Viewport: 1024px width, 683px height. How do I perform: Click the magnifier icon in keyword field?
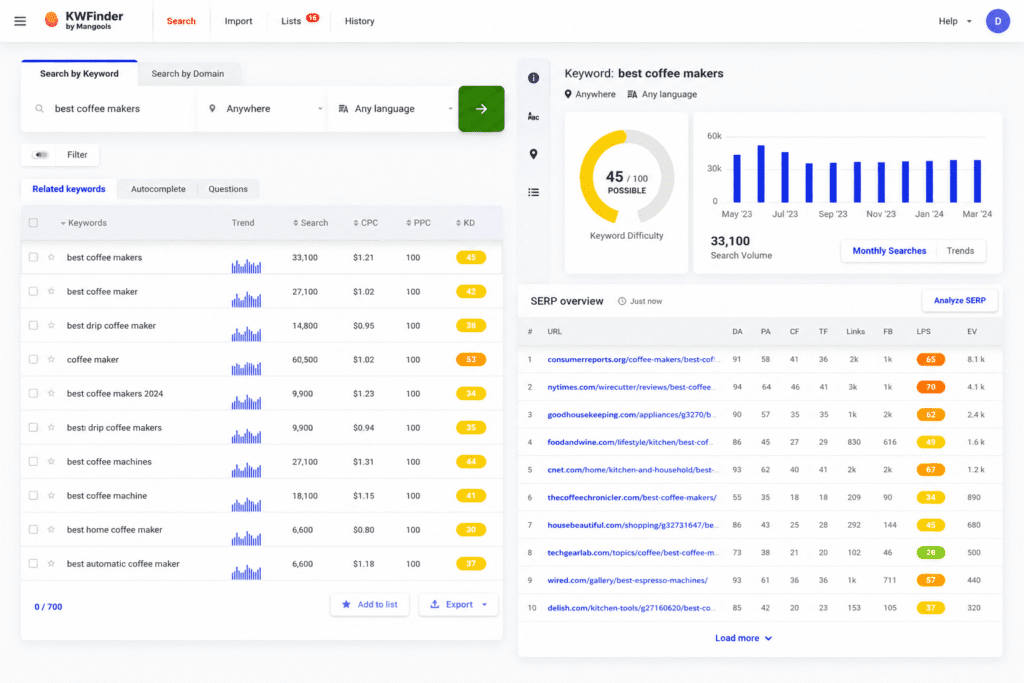[x=39, y=108]
